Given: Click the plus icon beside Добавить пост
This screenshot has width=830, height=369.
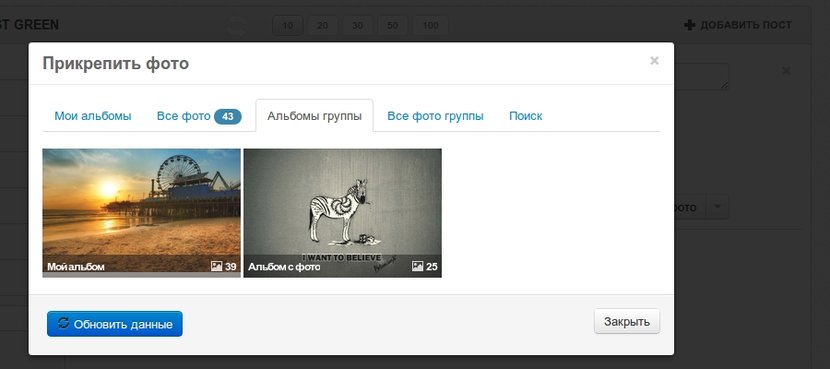Looking at the screenshot, I should (689, 25).
